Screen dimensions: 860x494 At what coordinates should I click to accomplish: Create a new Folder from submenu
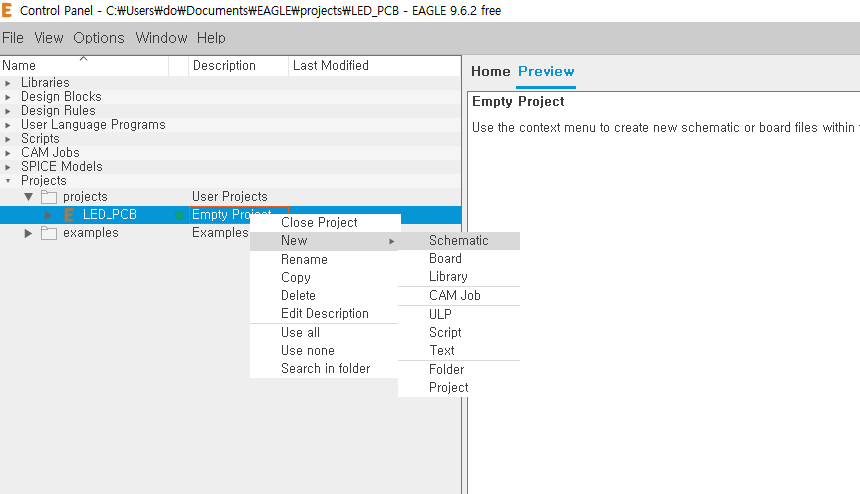coord(459,370)
